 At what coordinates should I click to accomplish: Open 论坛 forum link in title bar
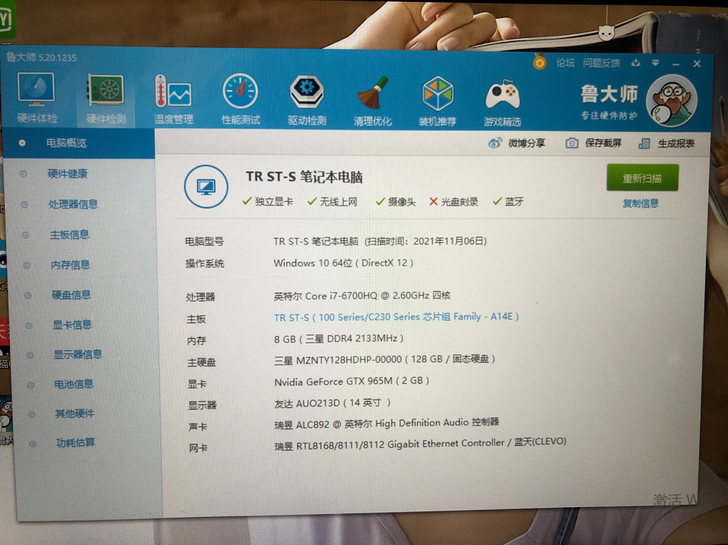[565, 63]
